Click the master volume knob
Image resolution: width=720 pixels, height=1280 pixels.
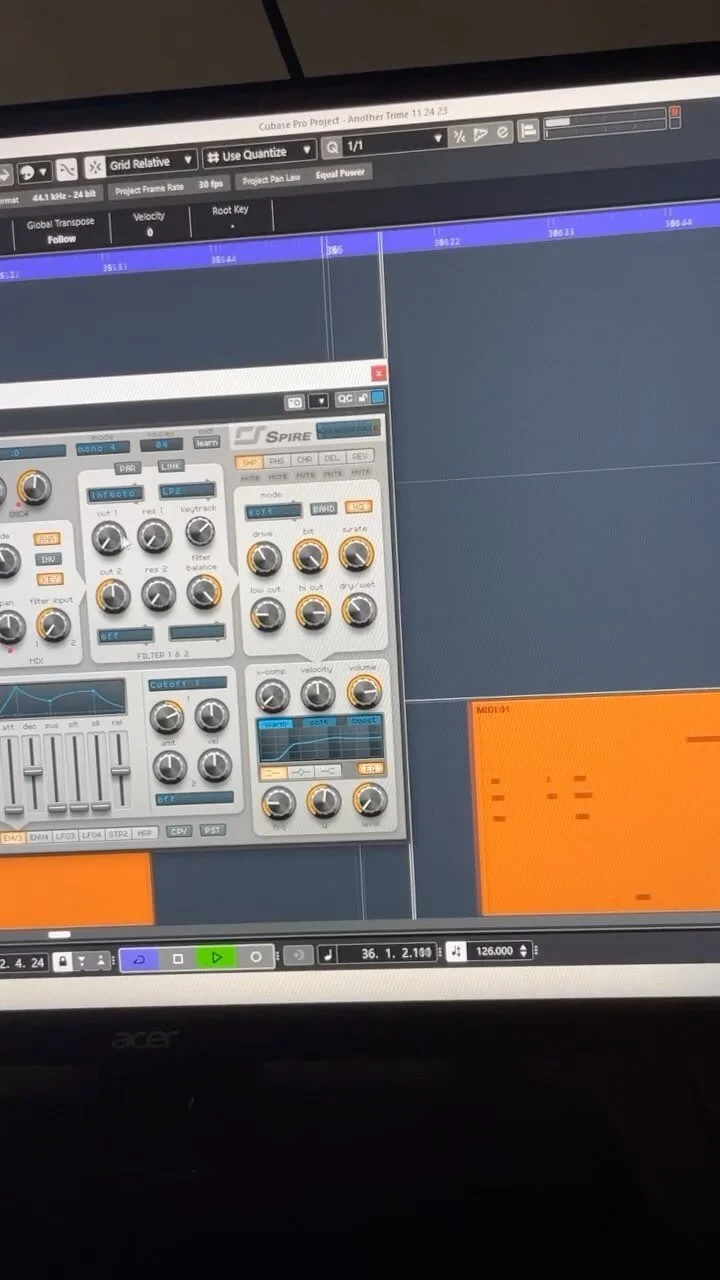click(x=364, y=691)
